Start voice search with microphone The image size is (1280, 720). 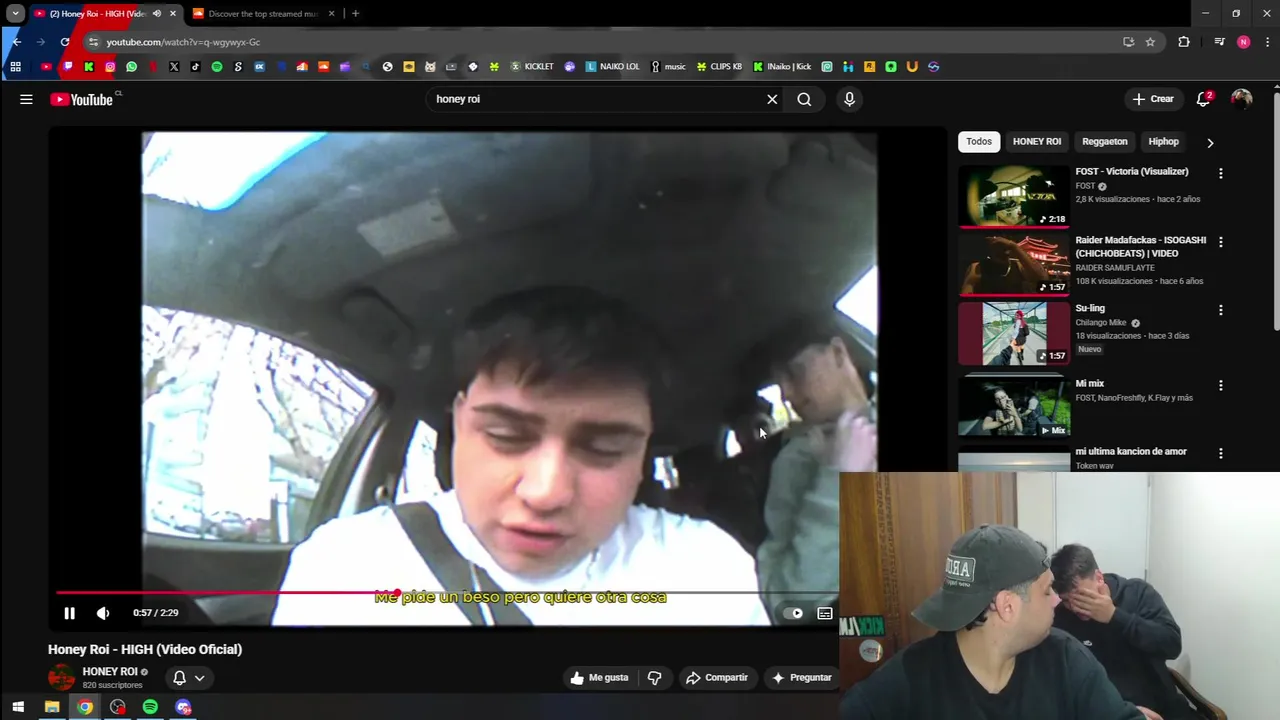point(849,99)
